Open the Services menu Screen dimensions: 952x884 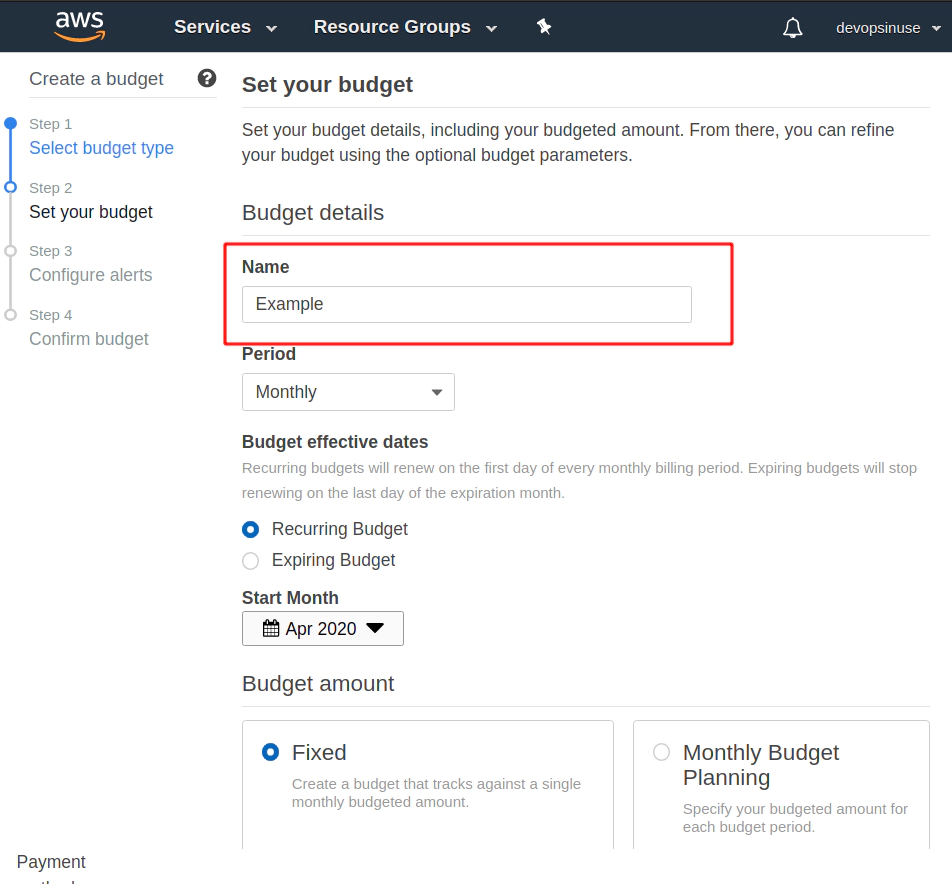click(225, 27)
